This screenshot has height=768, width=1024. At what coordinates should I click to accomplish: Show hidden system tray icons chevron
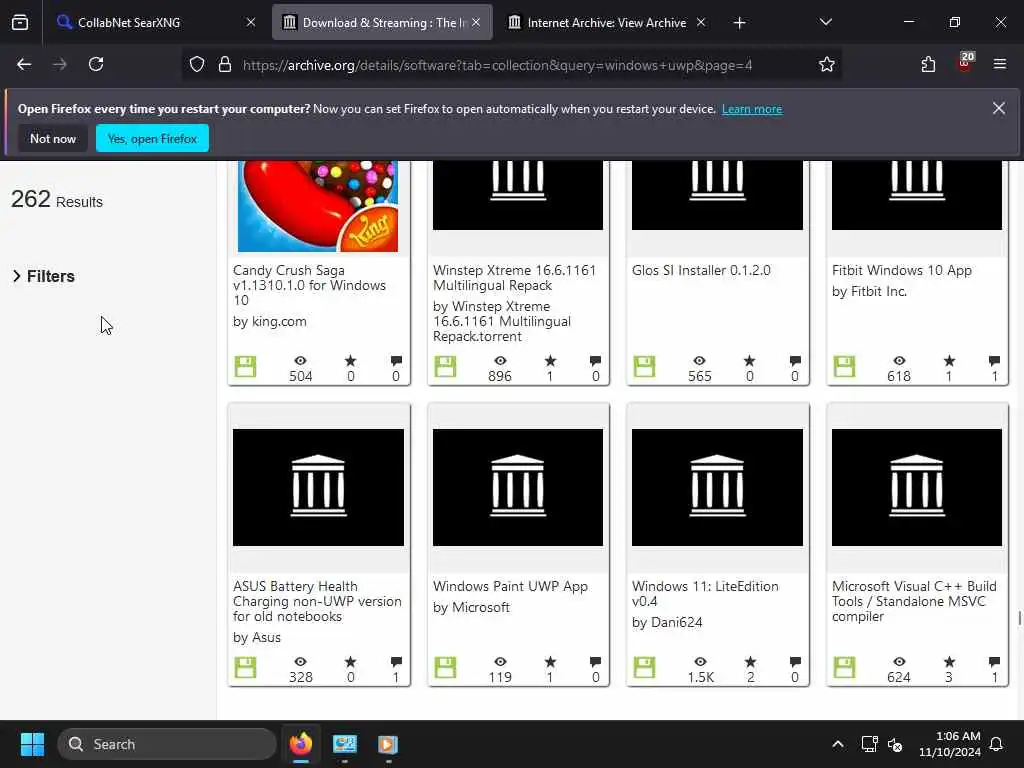pyautogui.click(x=837, y=744)
